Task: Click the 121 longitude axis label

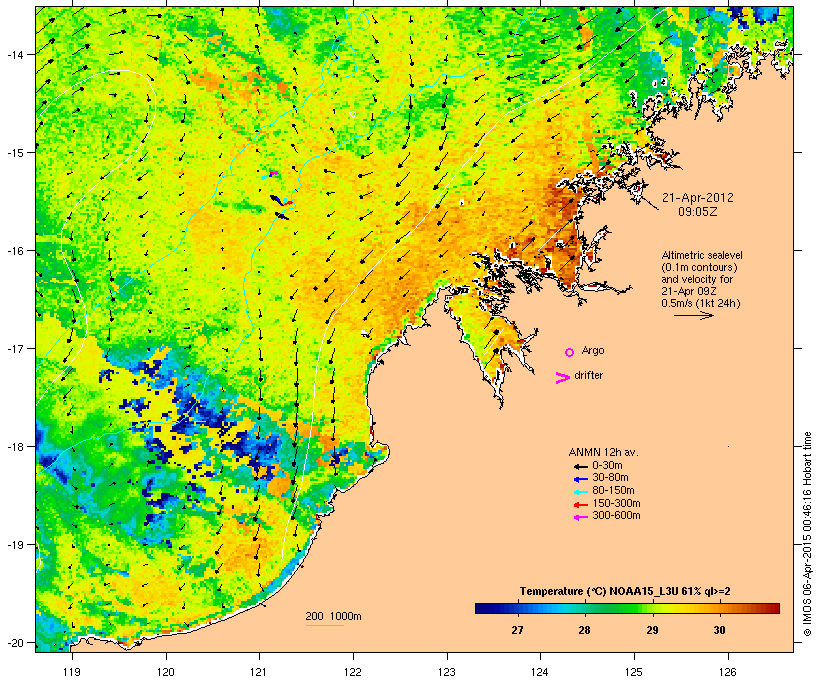Action: click(x=259, y=672)
